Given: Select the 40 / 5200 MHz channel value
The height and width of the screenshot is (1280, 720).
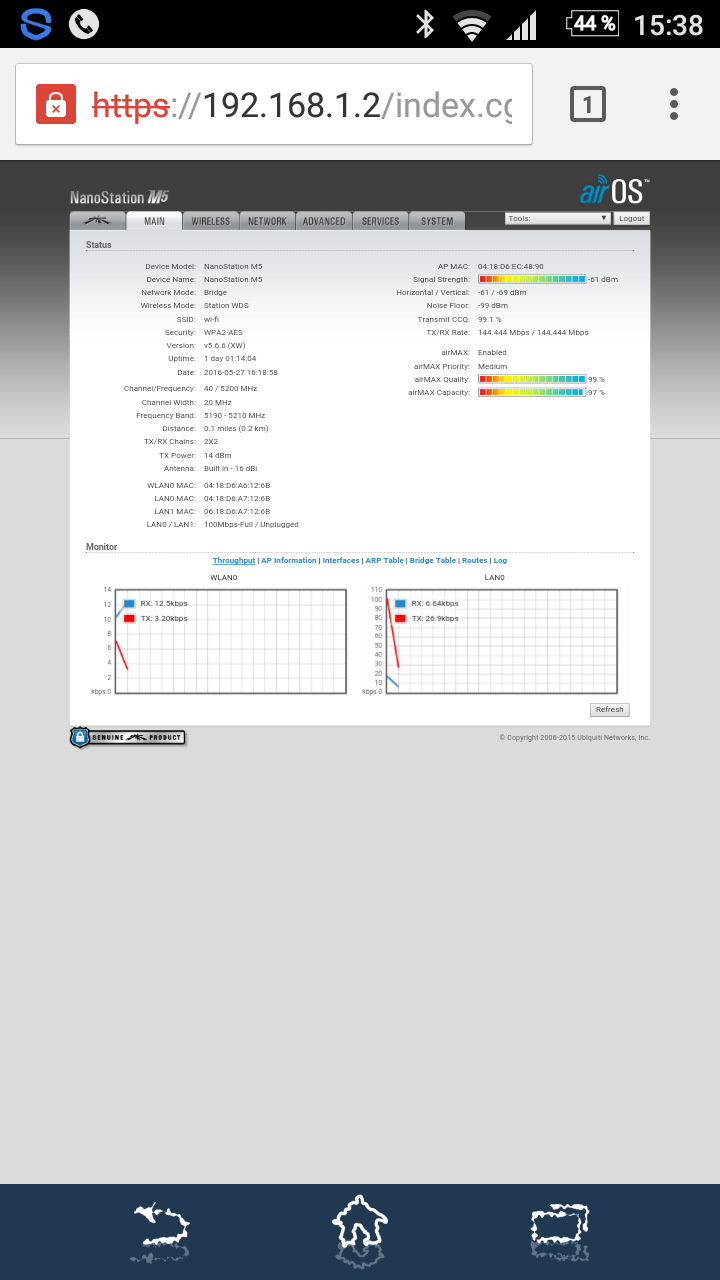Looking at the screenshot, I should [x=230, y=388].
